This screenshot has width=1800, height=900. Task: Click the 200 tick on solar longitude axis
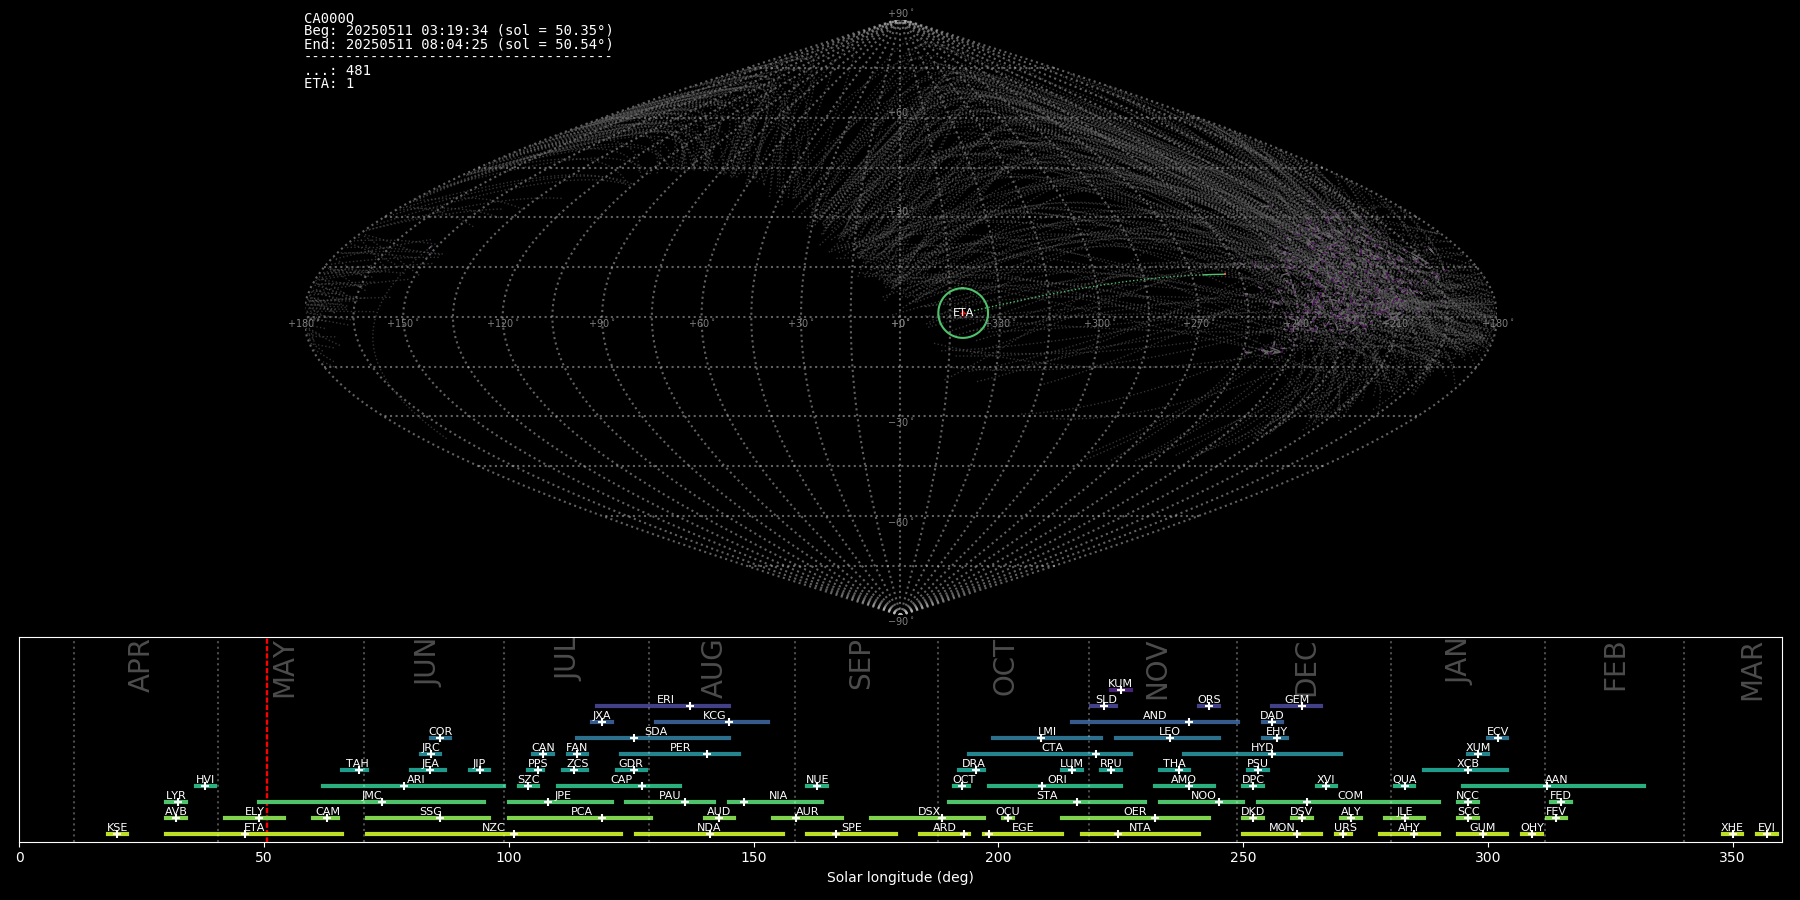[x=998, y=856]
